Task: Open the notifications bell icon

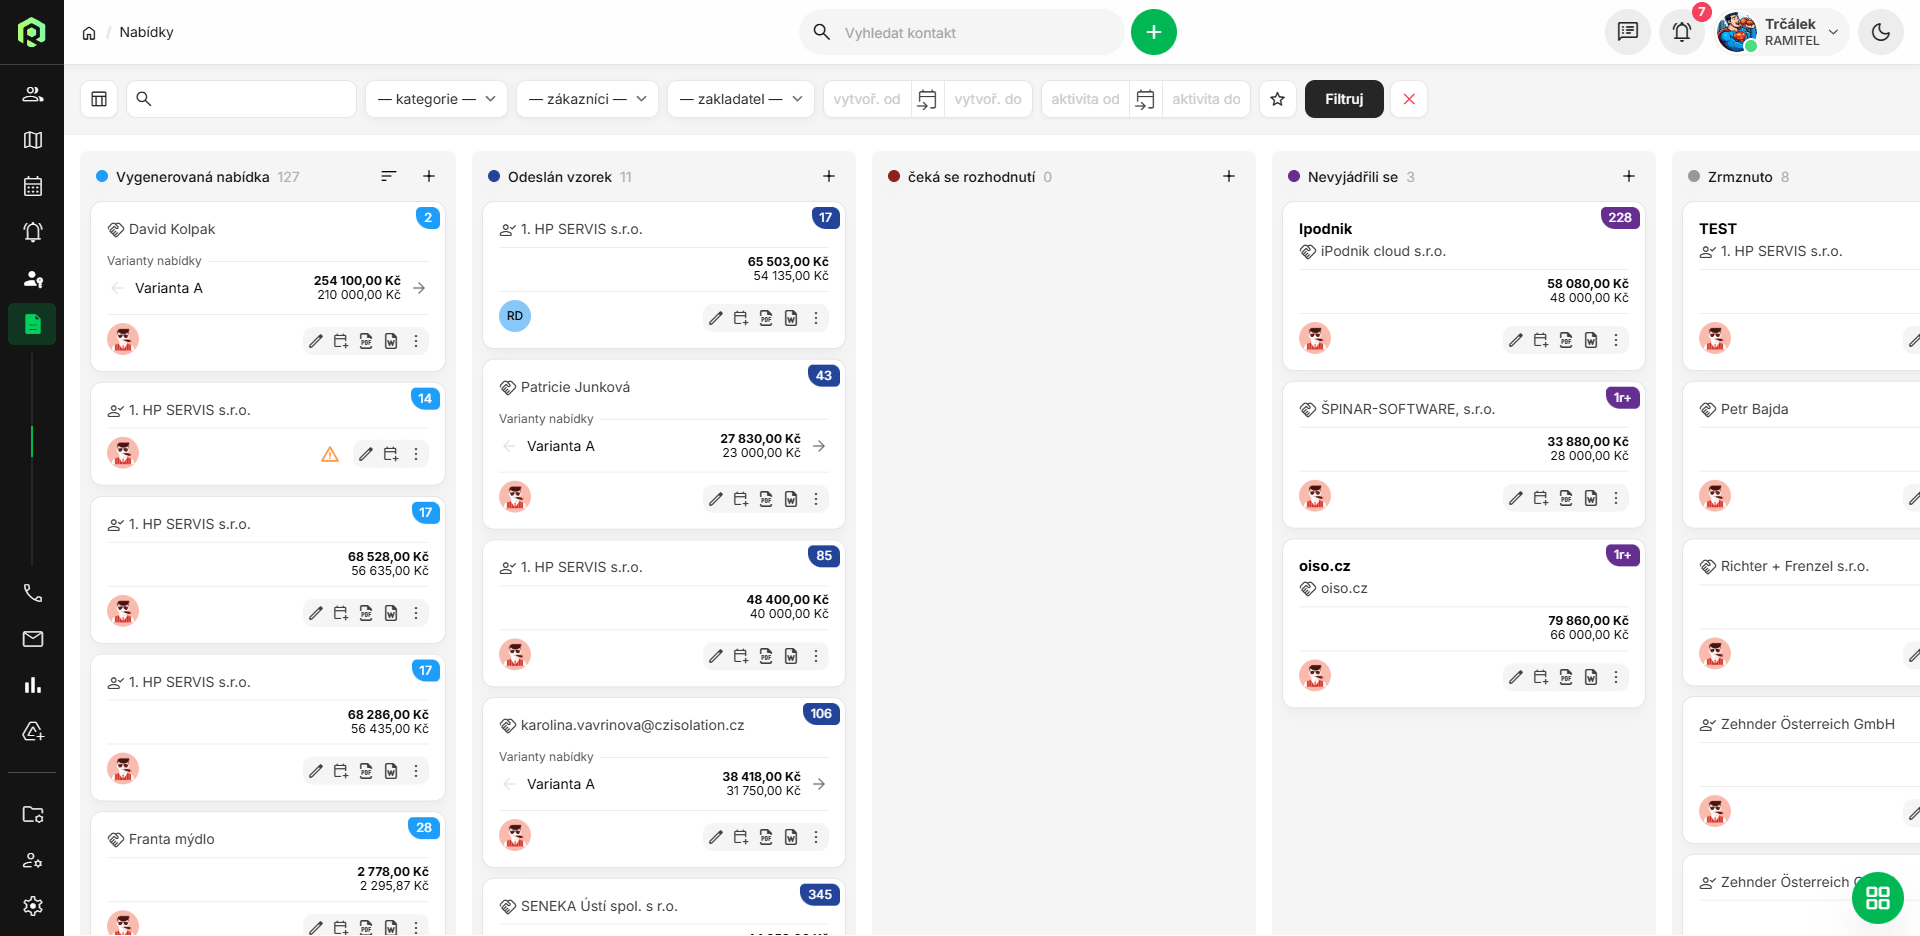Action: 1681,32
